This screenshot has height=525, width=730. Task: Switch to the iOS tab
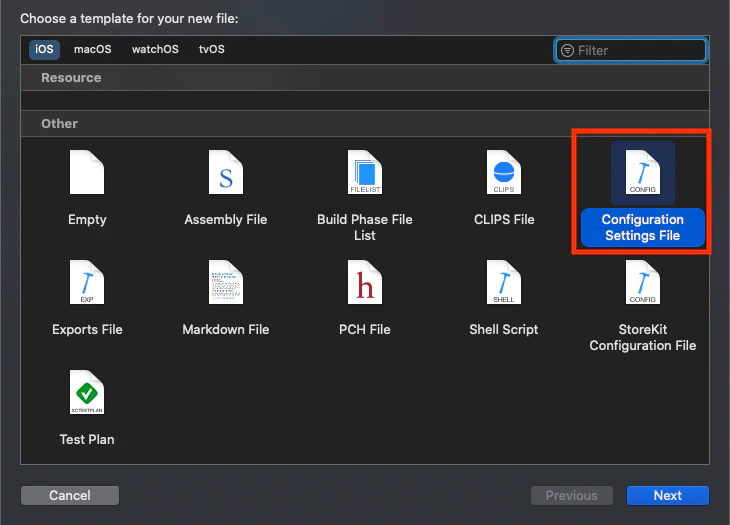(44, 49)
